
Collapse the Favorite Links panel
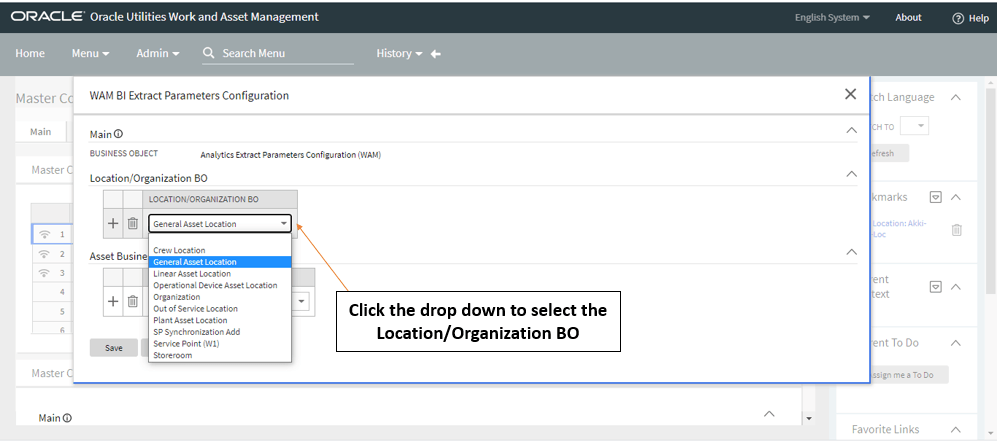click(955, 429)
